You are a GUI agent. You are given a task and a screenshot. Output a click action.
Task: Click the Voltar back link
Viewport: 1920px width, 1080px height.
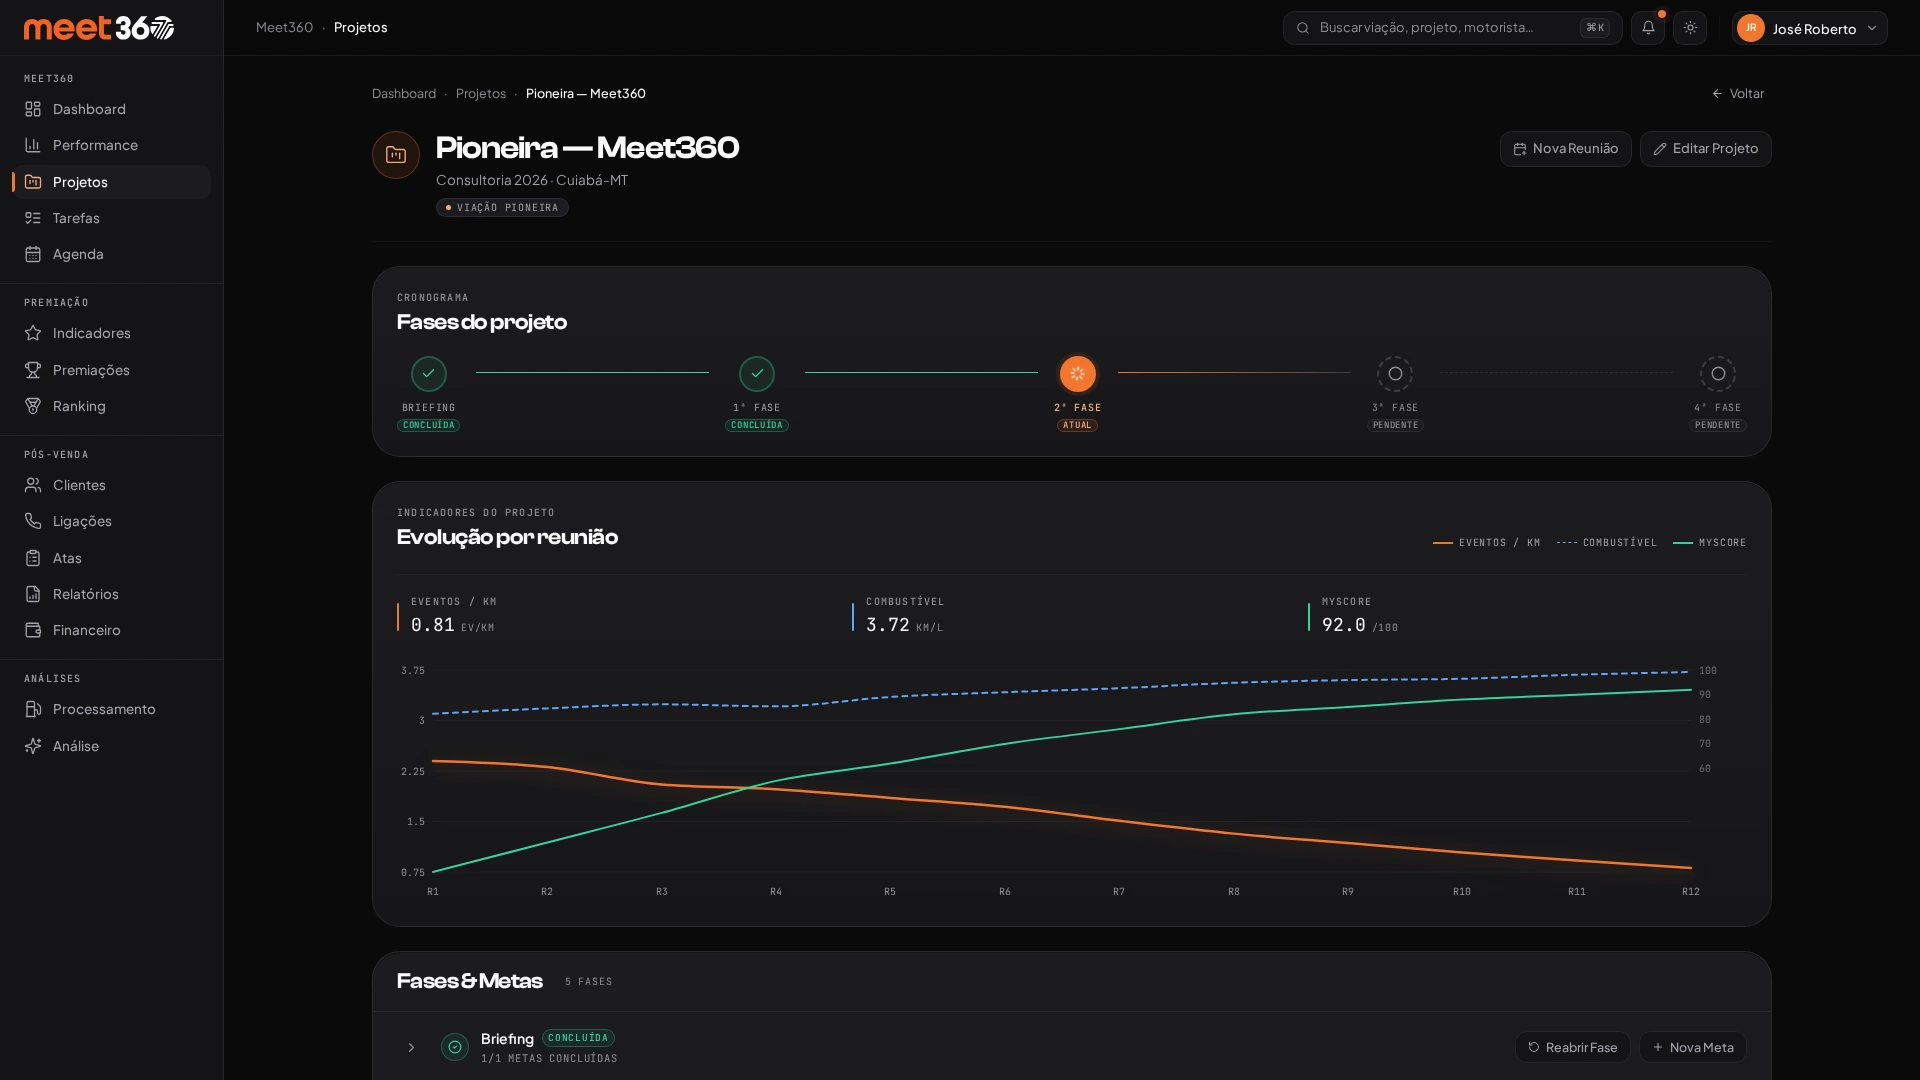(1738, 94)
